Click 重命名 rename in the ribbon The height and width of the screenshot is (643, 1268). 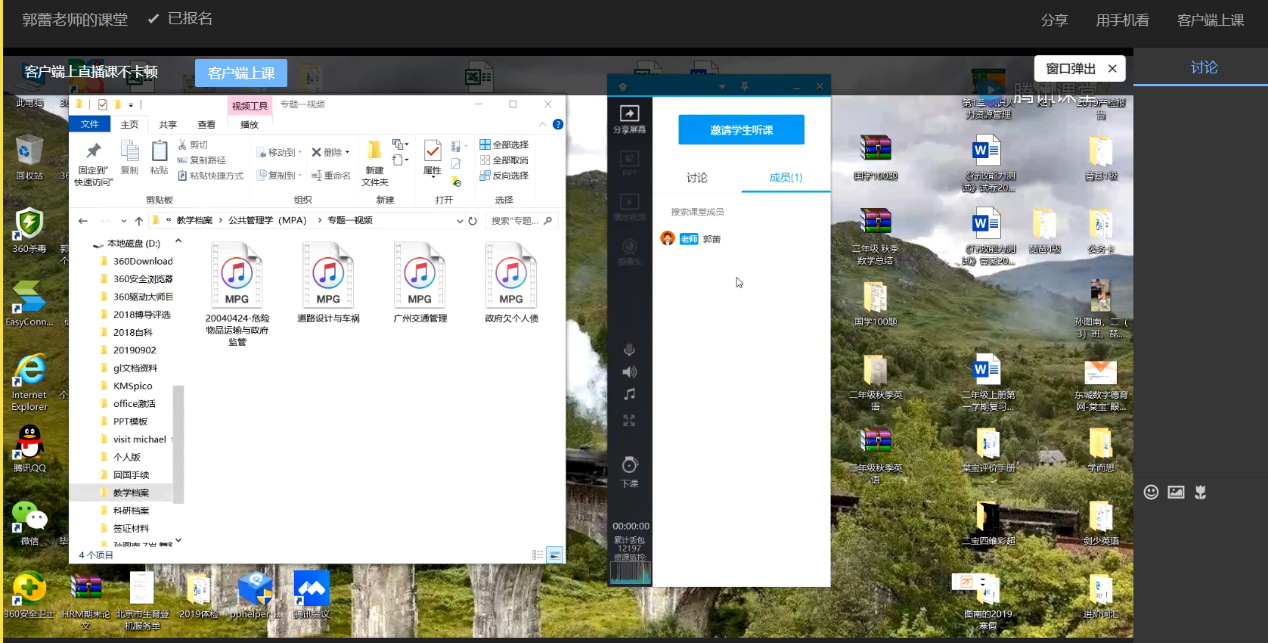[x=331, y=175]
